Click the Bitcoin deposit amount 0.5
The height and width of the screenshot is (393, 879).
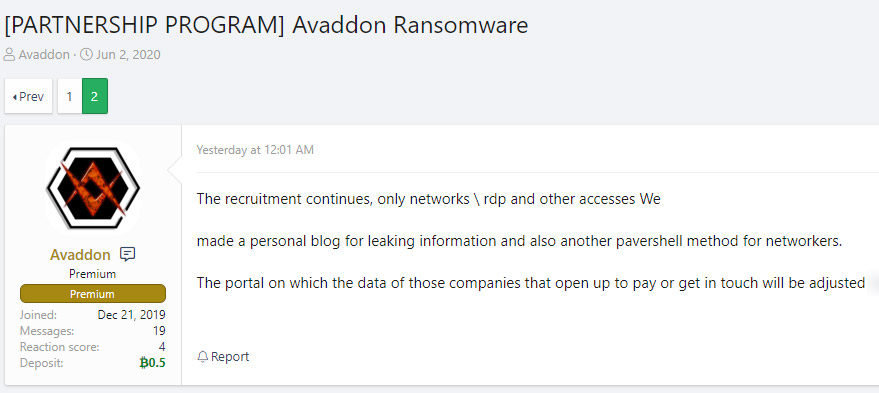[x=152, y=363]
